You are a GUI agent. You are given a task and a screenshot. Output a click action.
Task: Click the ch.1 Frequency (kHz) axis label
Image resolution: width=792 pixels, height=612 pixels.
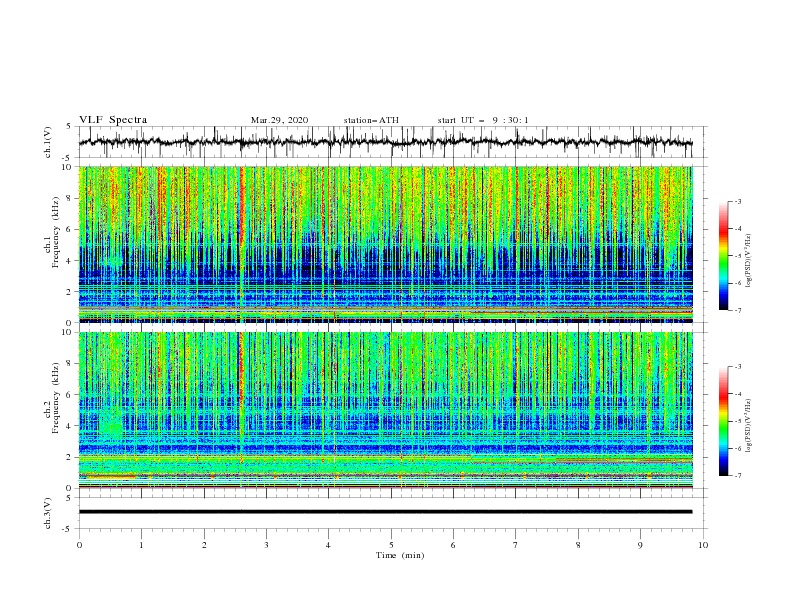point(52,233)
